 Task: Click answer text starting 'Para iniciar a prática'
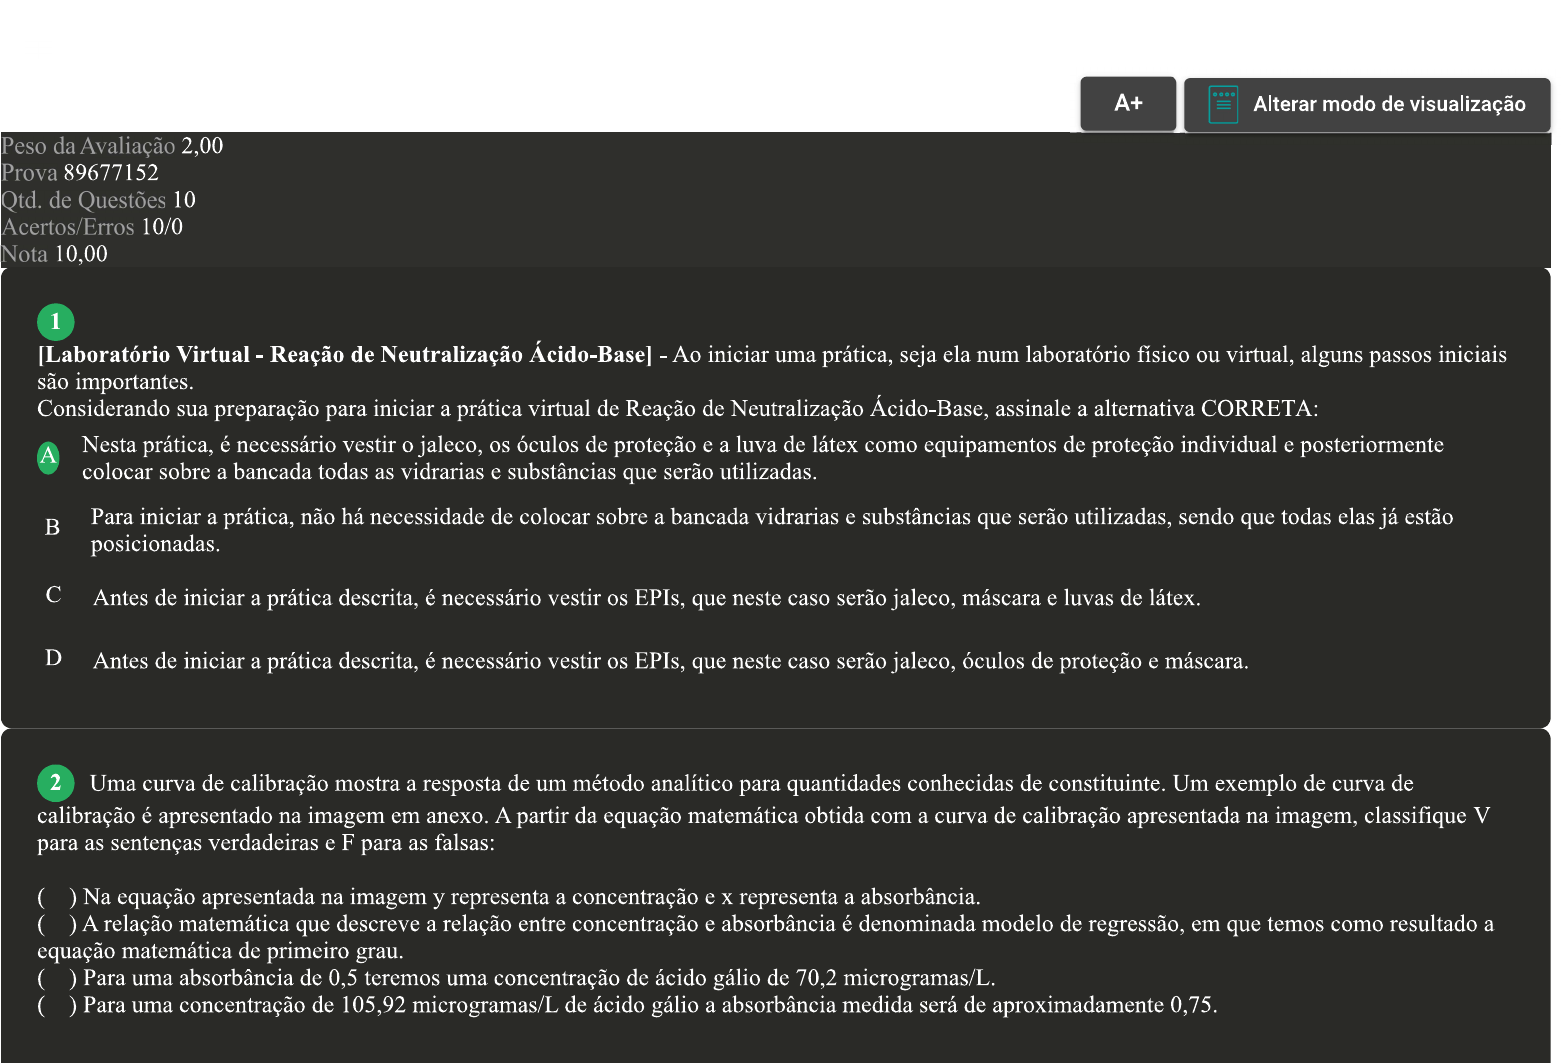(x=770, y=530)
